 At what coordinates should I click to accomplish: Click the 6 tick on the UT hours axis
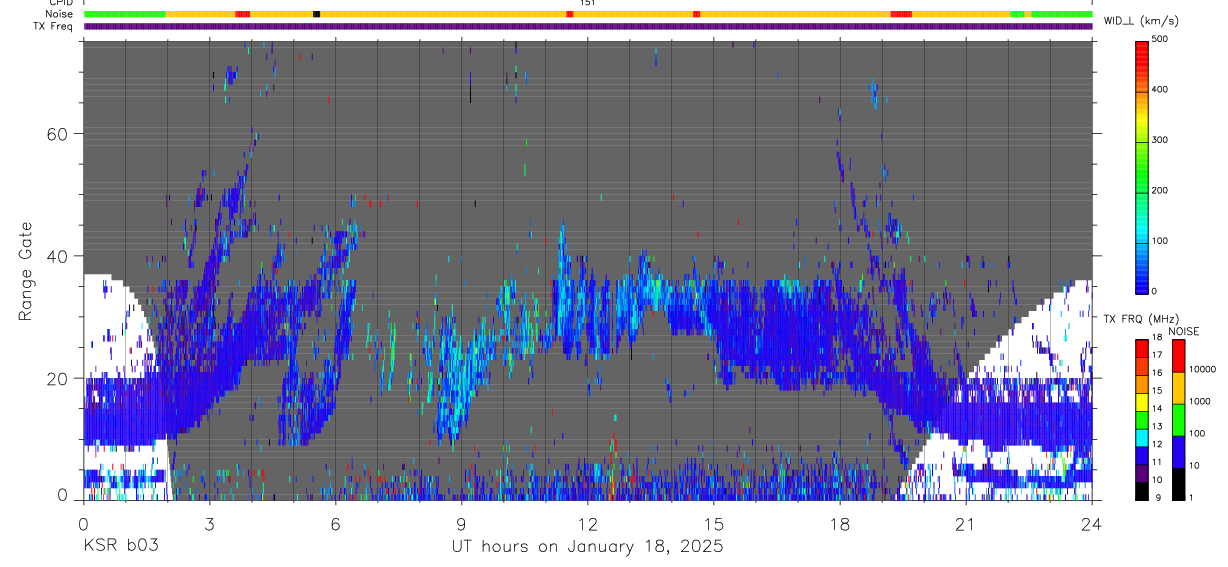click(335, 523)
